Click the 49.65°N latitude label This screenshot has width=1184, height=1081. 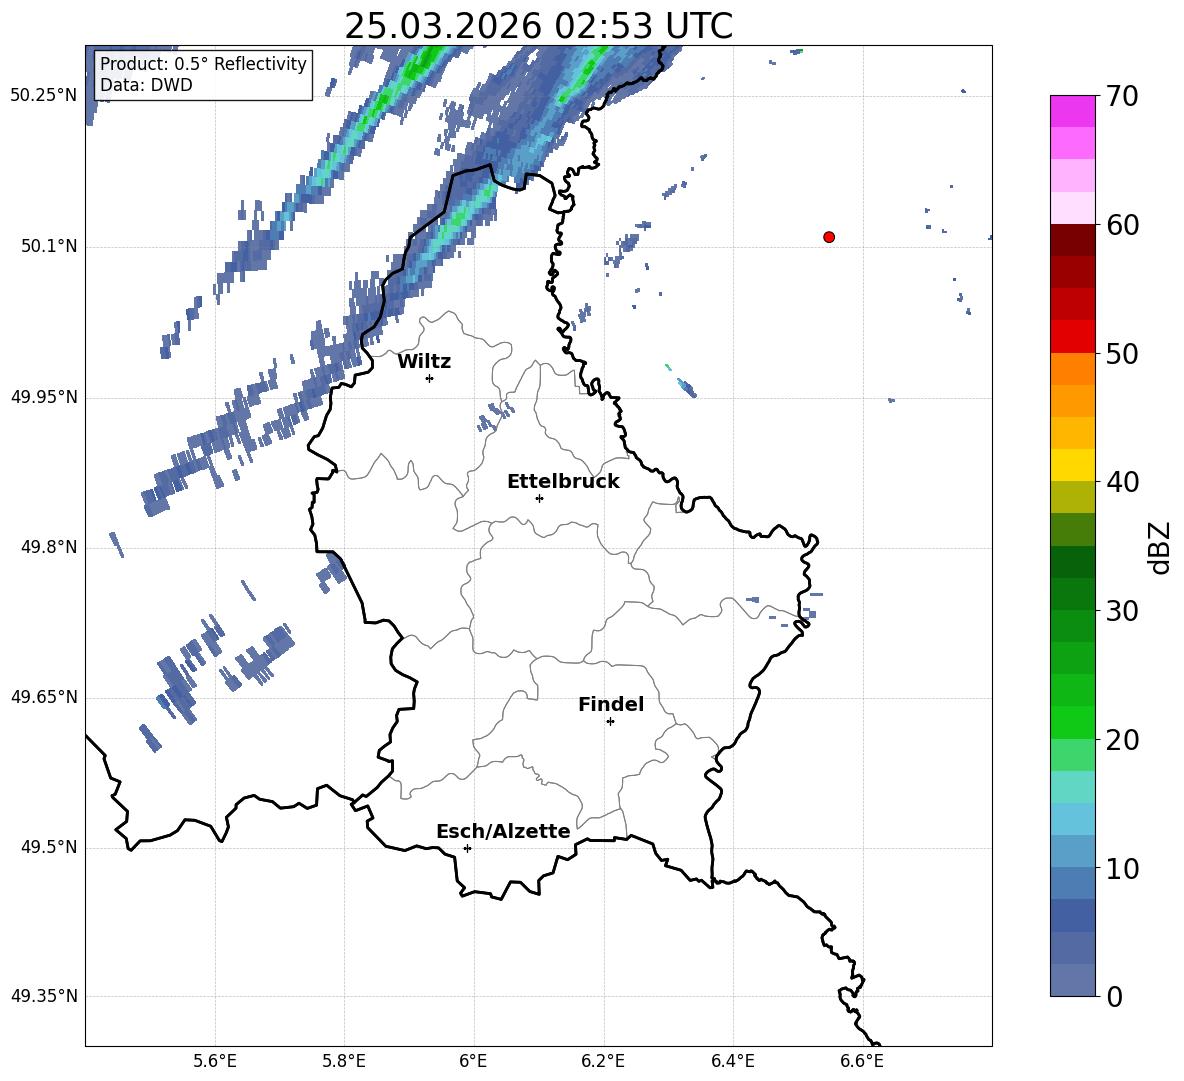(x=44, y=697)
